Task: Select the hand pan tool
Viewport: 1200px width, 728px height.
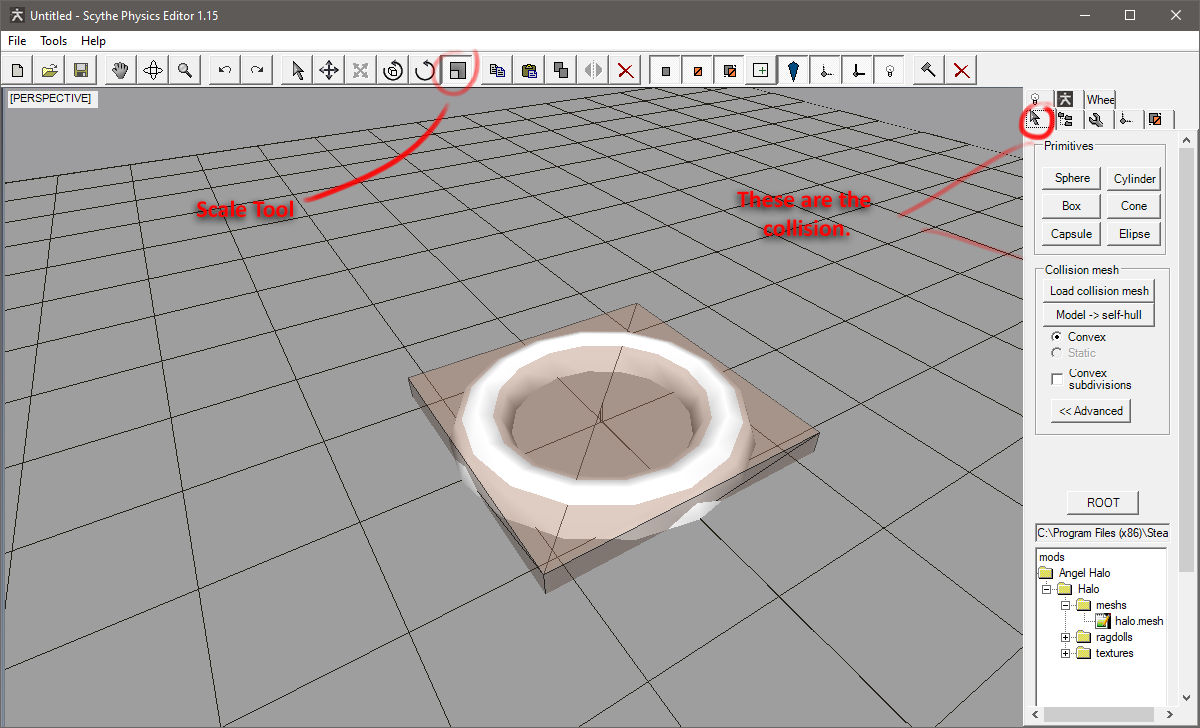Action: pyautogui.click(x=121, y=70)
